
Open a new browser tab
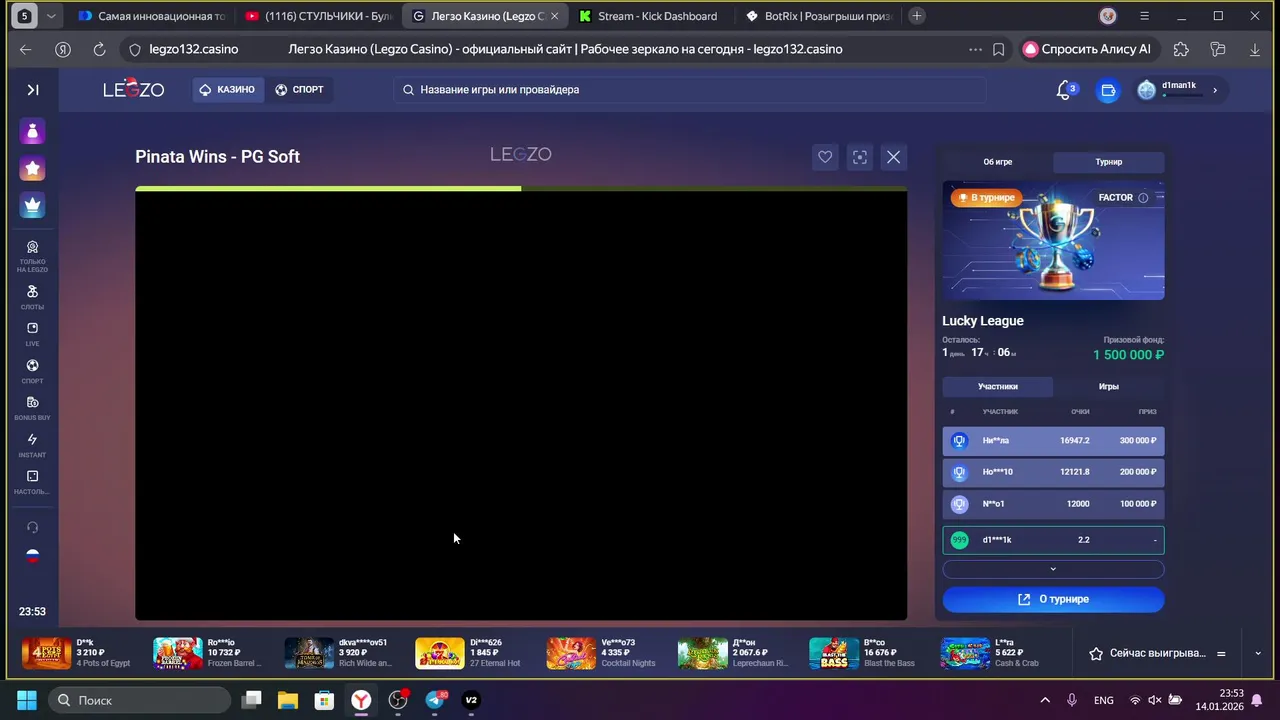coord(916,16)
